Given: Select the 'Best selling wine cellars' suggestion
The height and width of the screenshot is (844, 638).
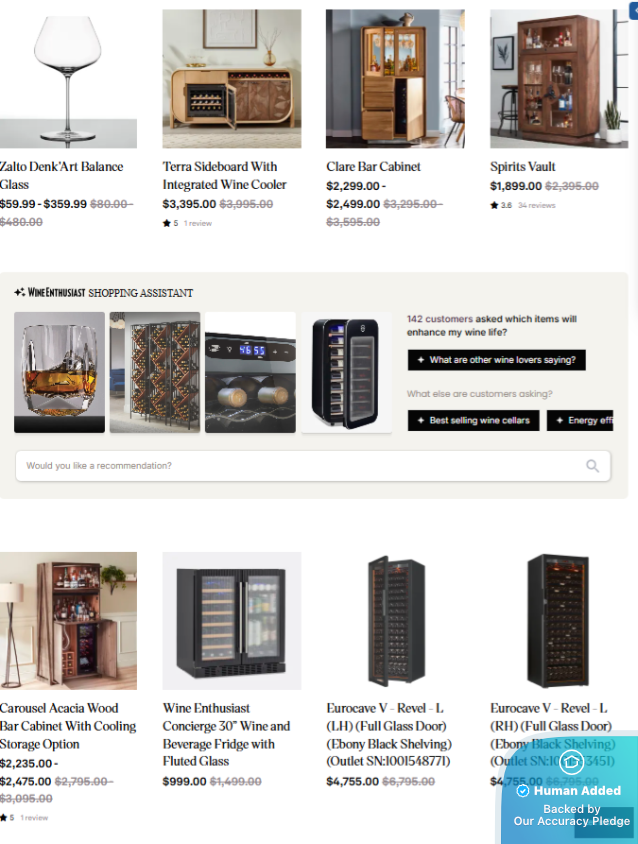Looking at the screenshot, I should click(x=473, y=420).
